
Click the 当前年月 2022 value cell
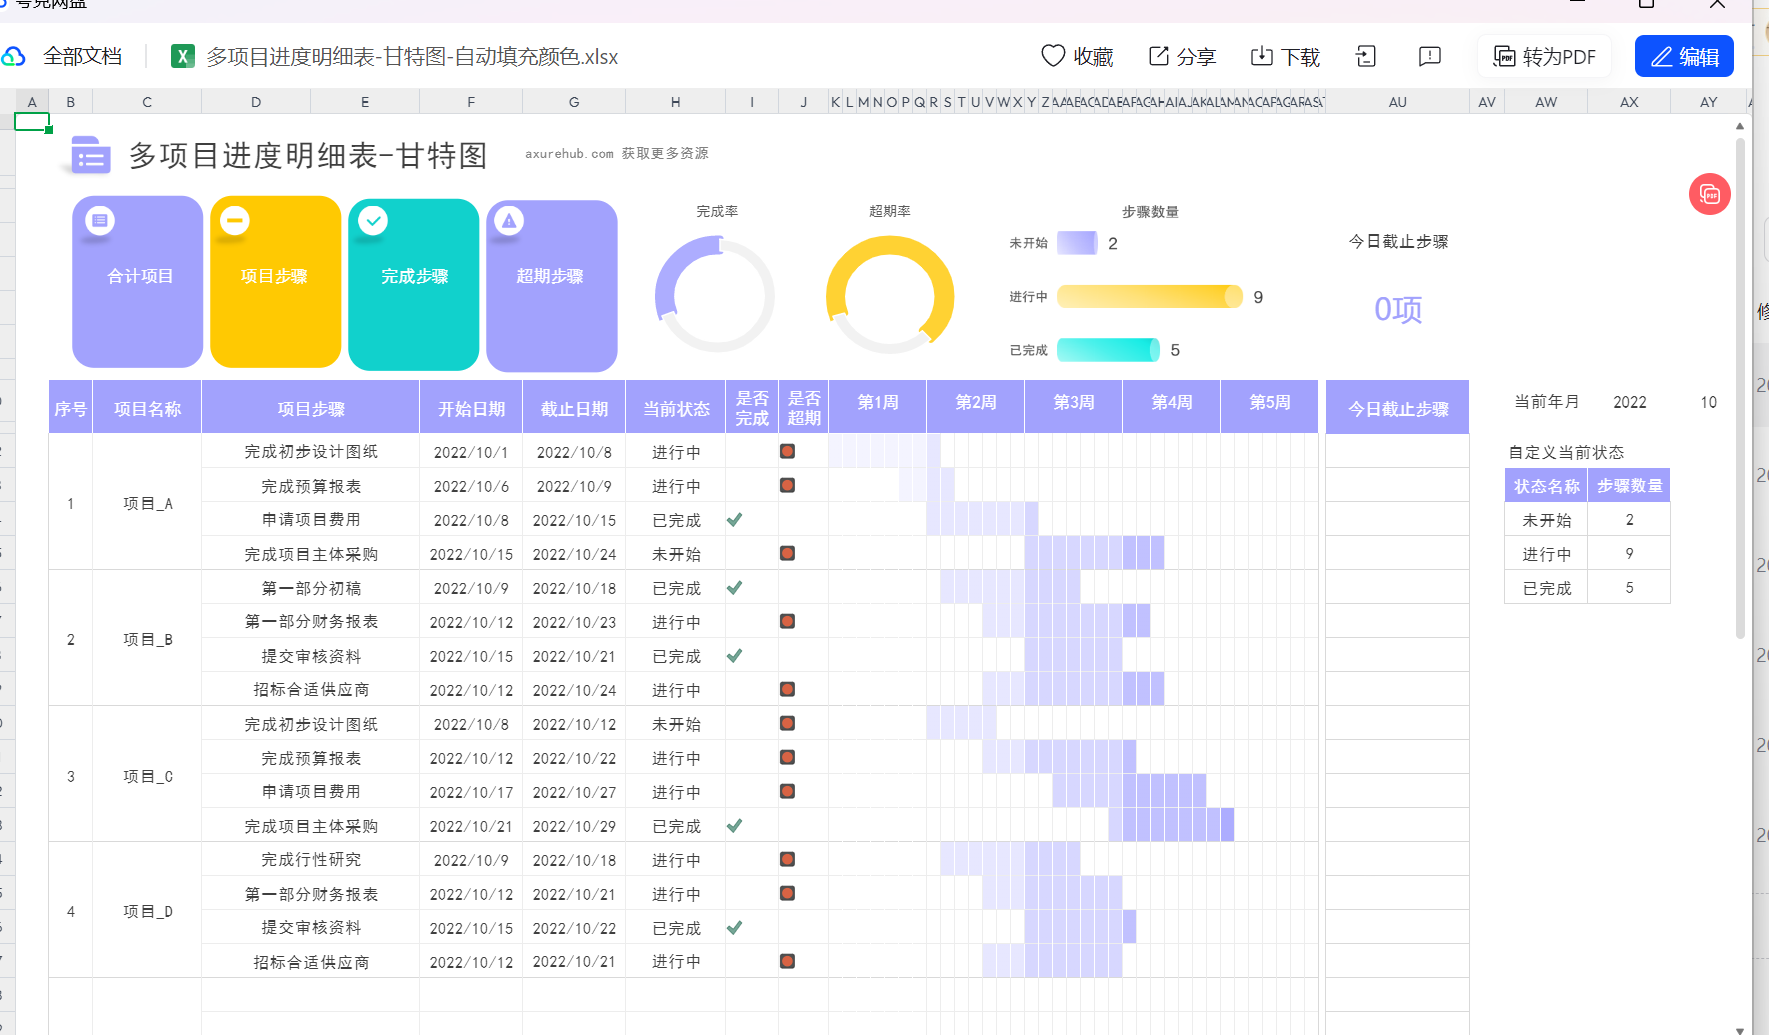coord(1629,402)
